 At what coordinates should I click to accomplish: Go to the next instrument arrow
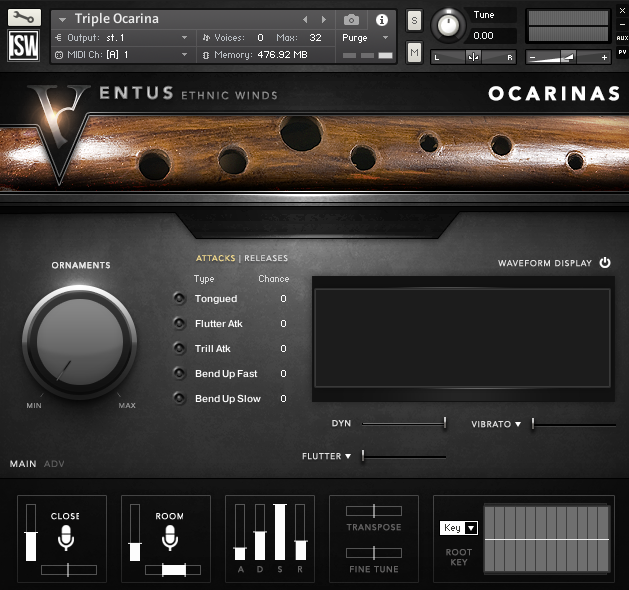point(324,19)
